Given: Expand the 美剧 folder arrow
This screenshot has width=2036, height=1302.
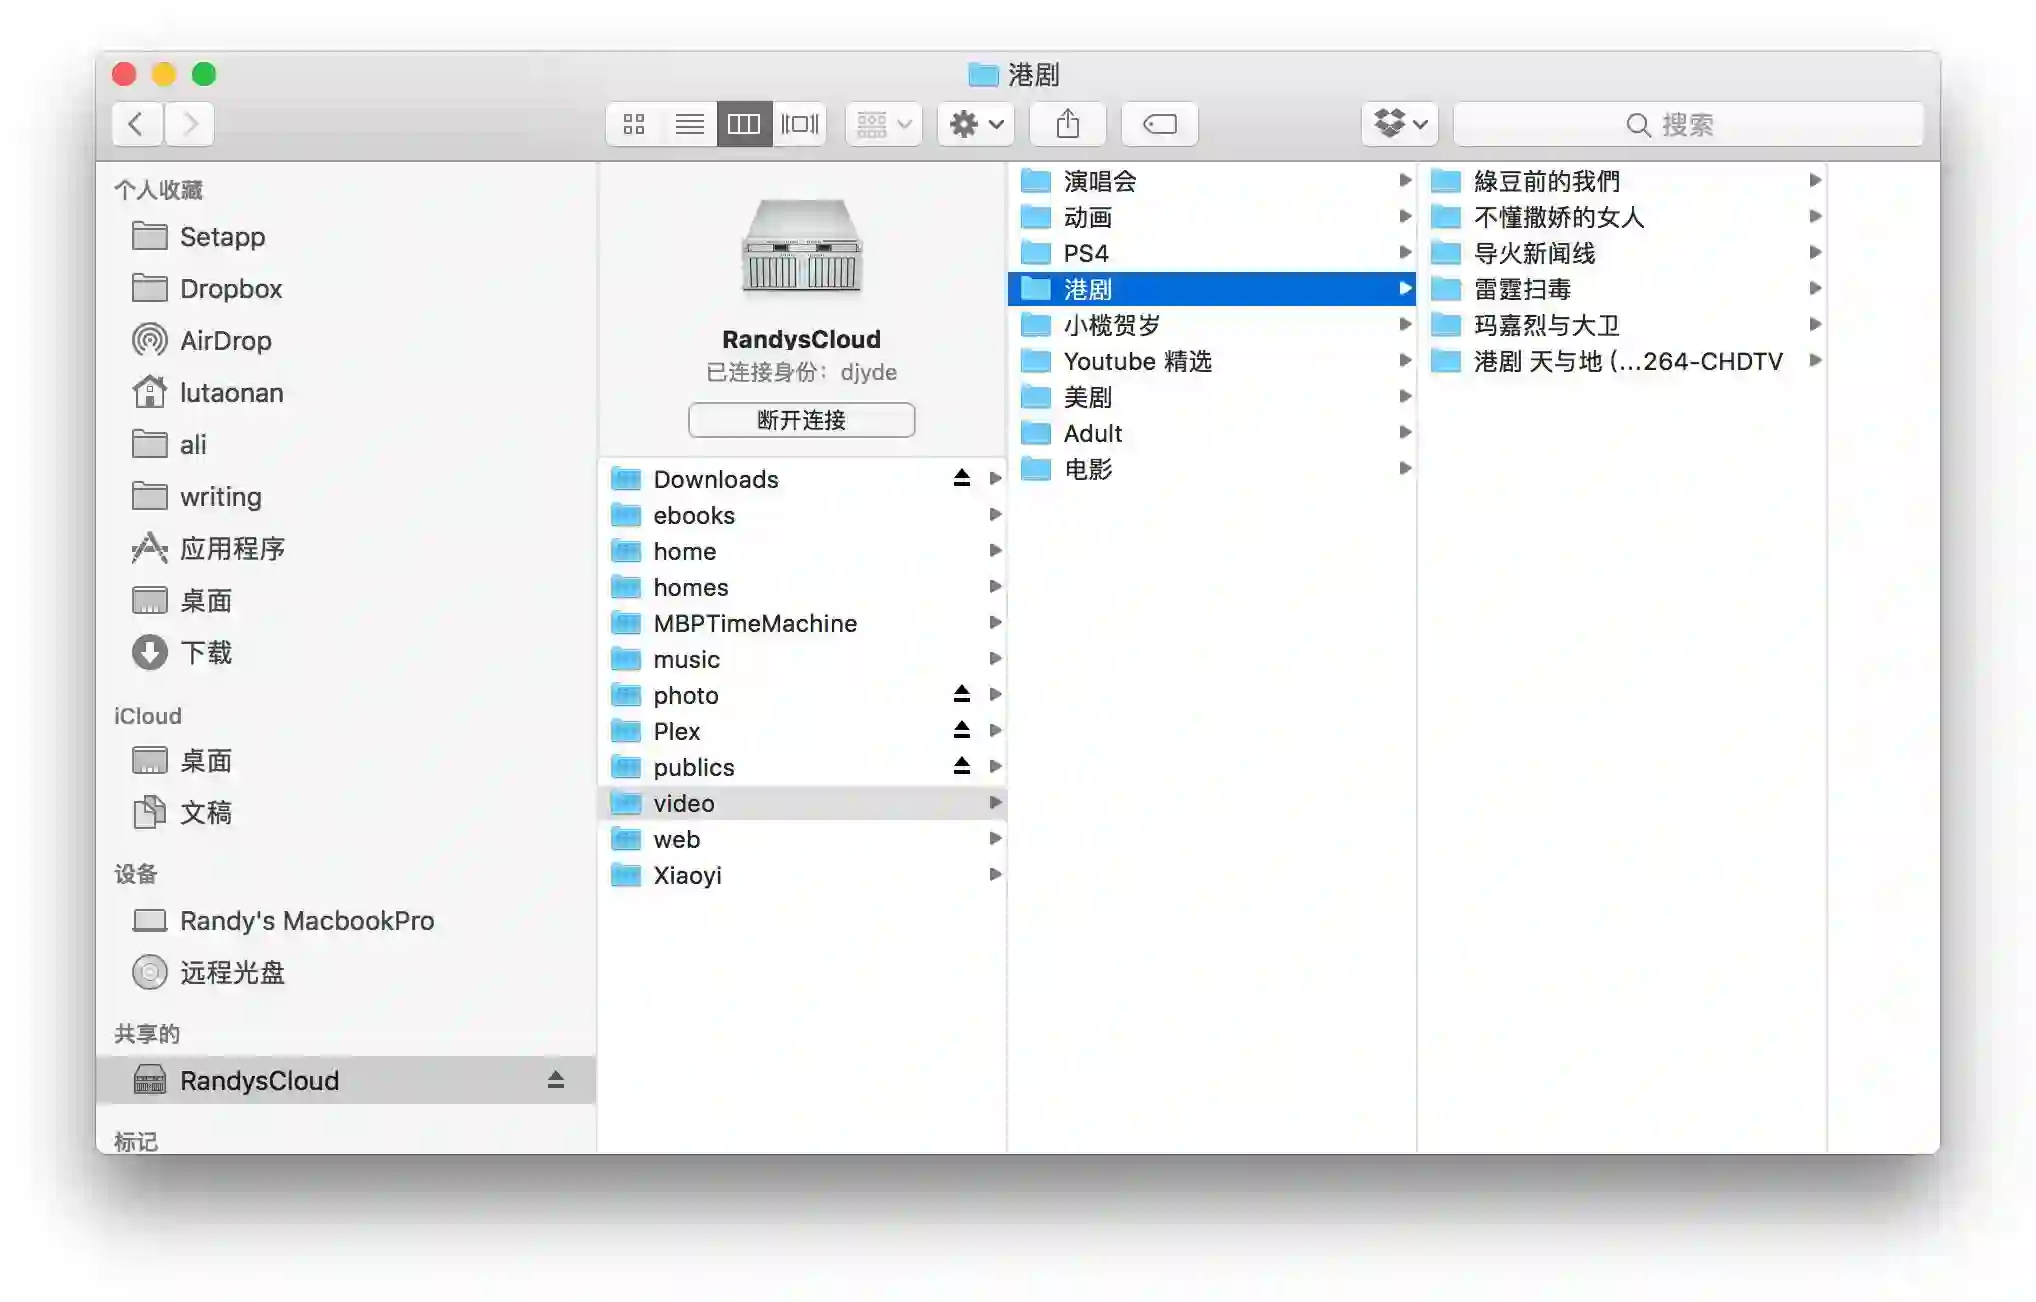Looking at the screenshot, I should point(1404,397).
